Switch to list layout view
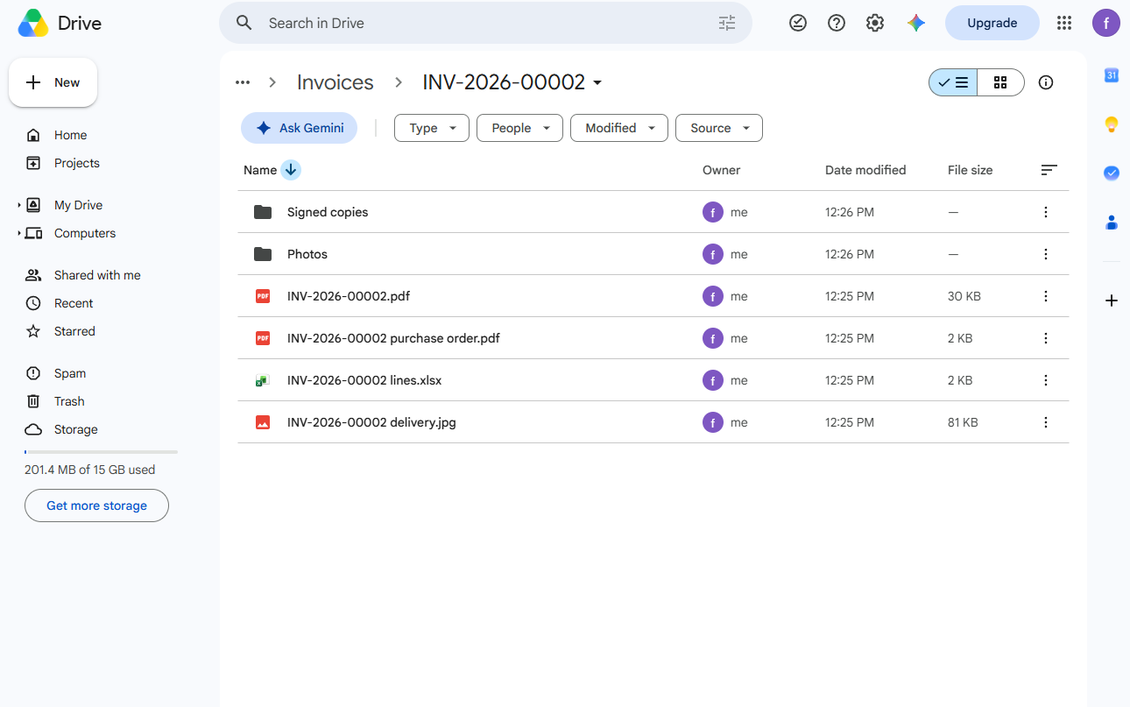This screenshot has height=707, width=1130. click(x=953, y=82)
